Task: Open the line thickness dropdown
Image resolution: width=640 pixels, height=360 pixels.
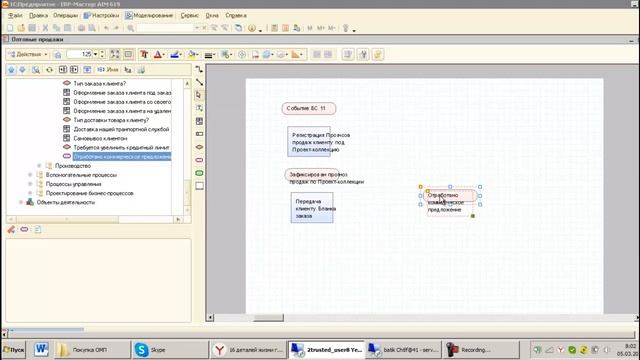Action: click(210, 55)
